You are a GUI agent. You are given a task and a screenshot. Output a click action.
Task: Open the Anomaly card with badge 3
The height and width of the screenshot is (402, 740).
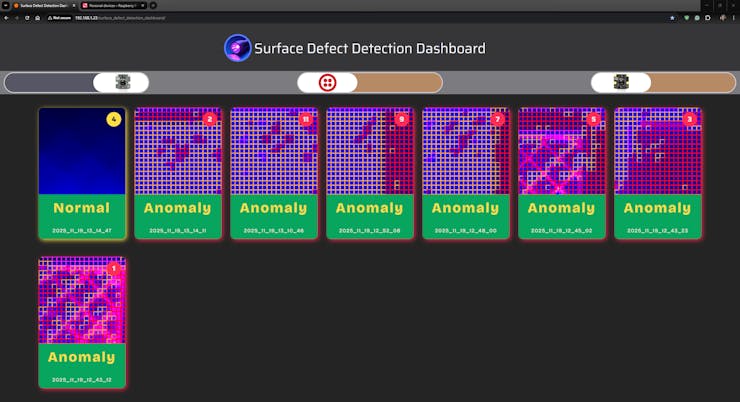click(658, 173)
